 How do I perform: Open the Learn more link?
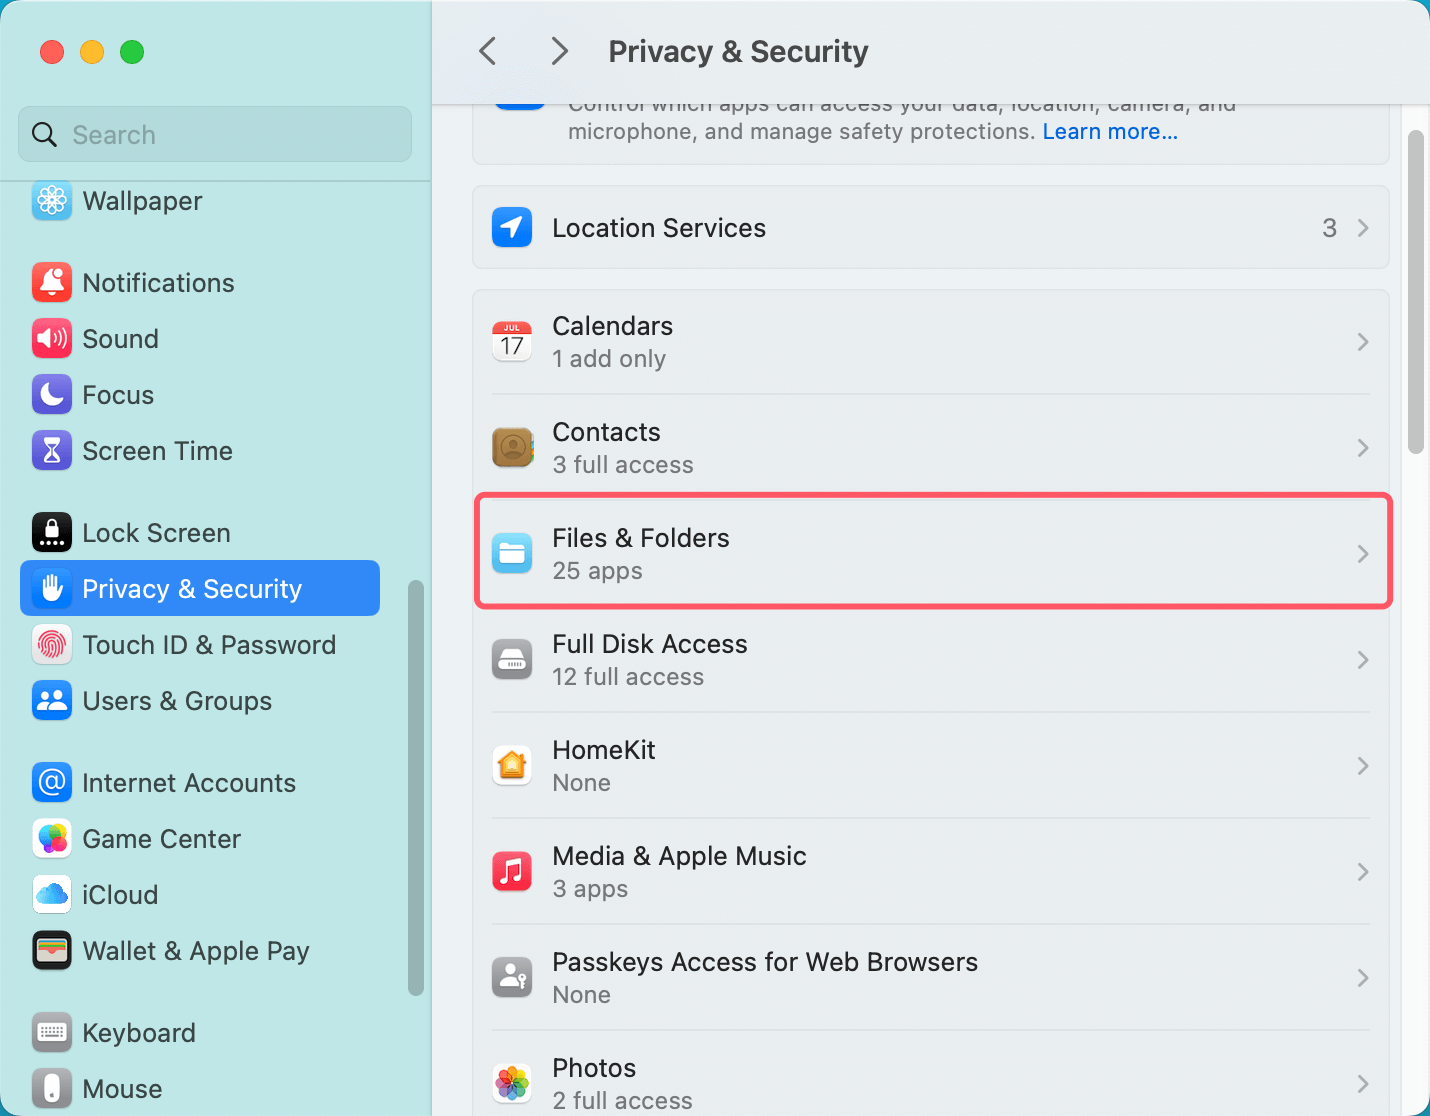pos(1110,131)
